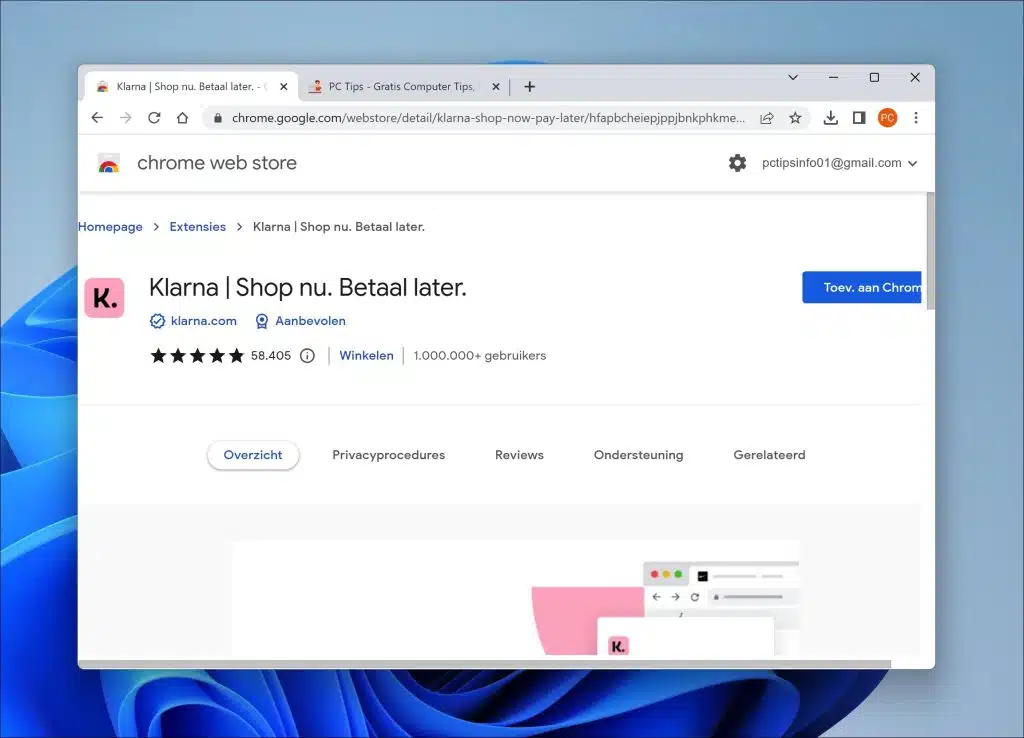The image size is (1024, 738).
Task: Click the pink Klarna extension icon
Action: pos(104,298)
